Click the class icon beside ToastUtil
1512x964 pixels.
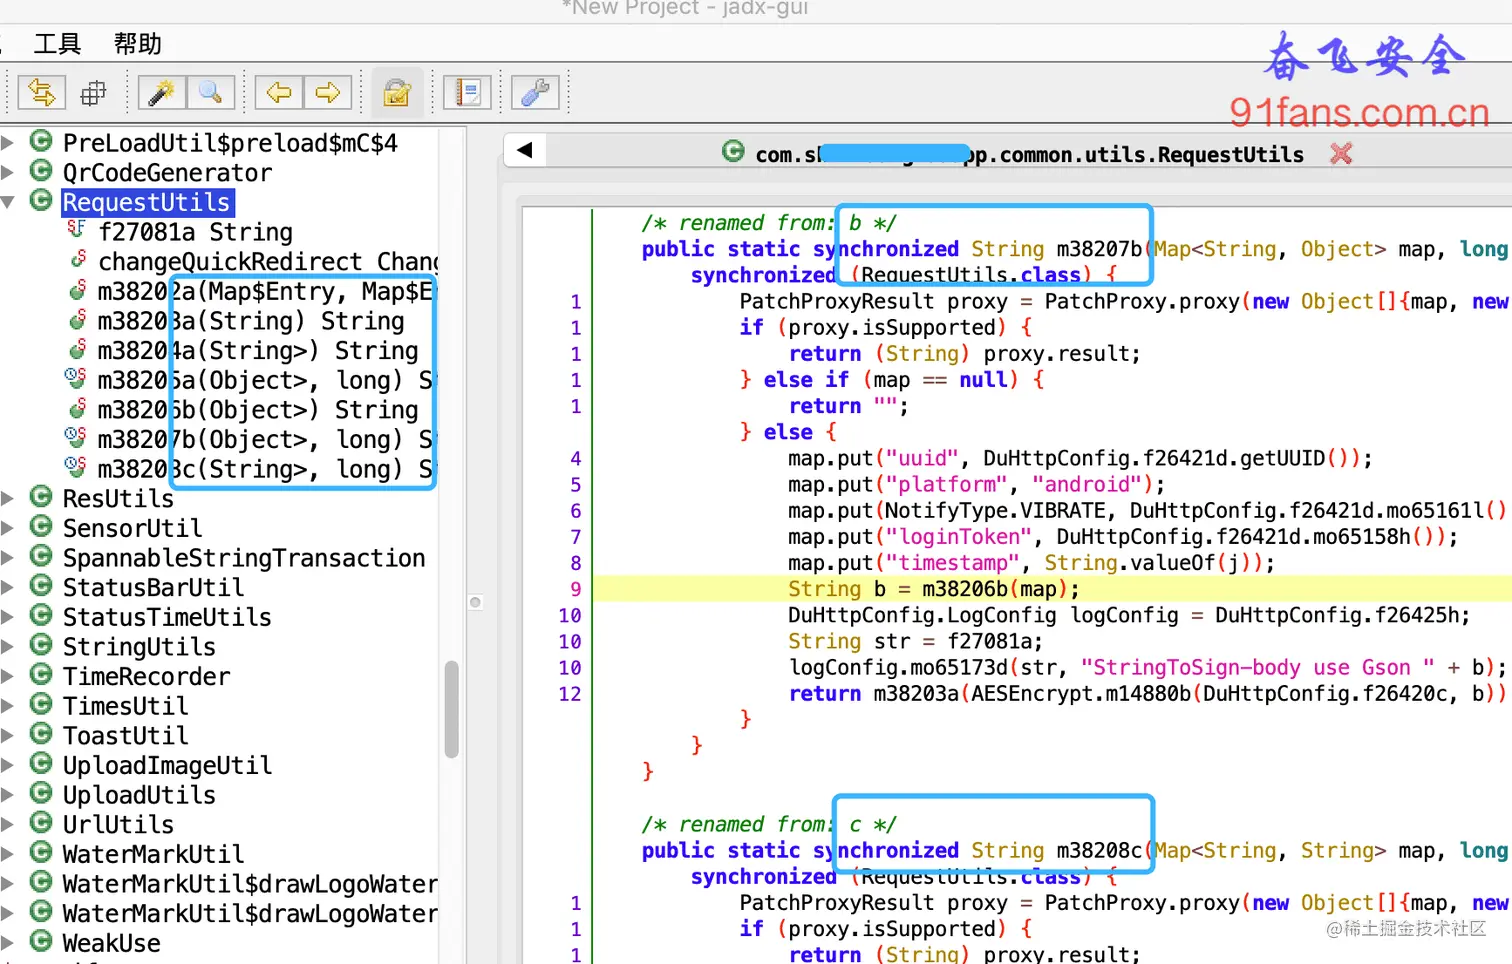tap(41, 734)
